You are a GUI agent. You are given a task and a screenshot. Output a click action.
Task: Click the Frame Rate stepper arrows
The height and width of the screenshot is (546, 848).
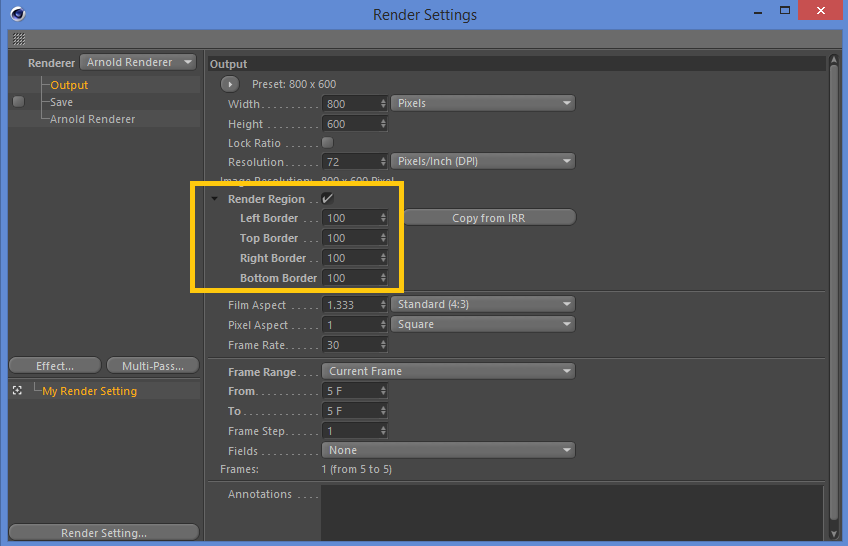(383, 344)
